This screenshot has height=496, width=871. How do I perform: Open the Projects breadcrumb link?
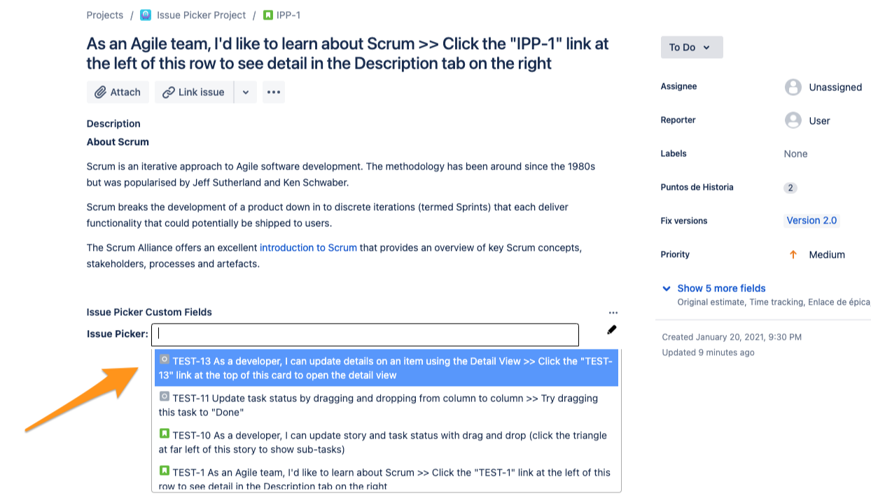[x=105, y=15]
